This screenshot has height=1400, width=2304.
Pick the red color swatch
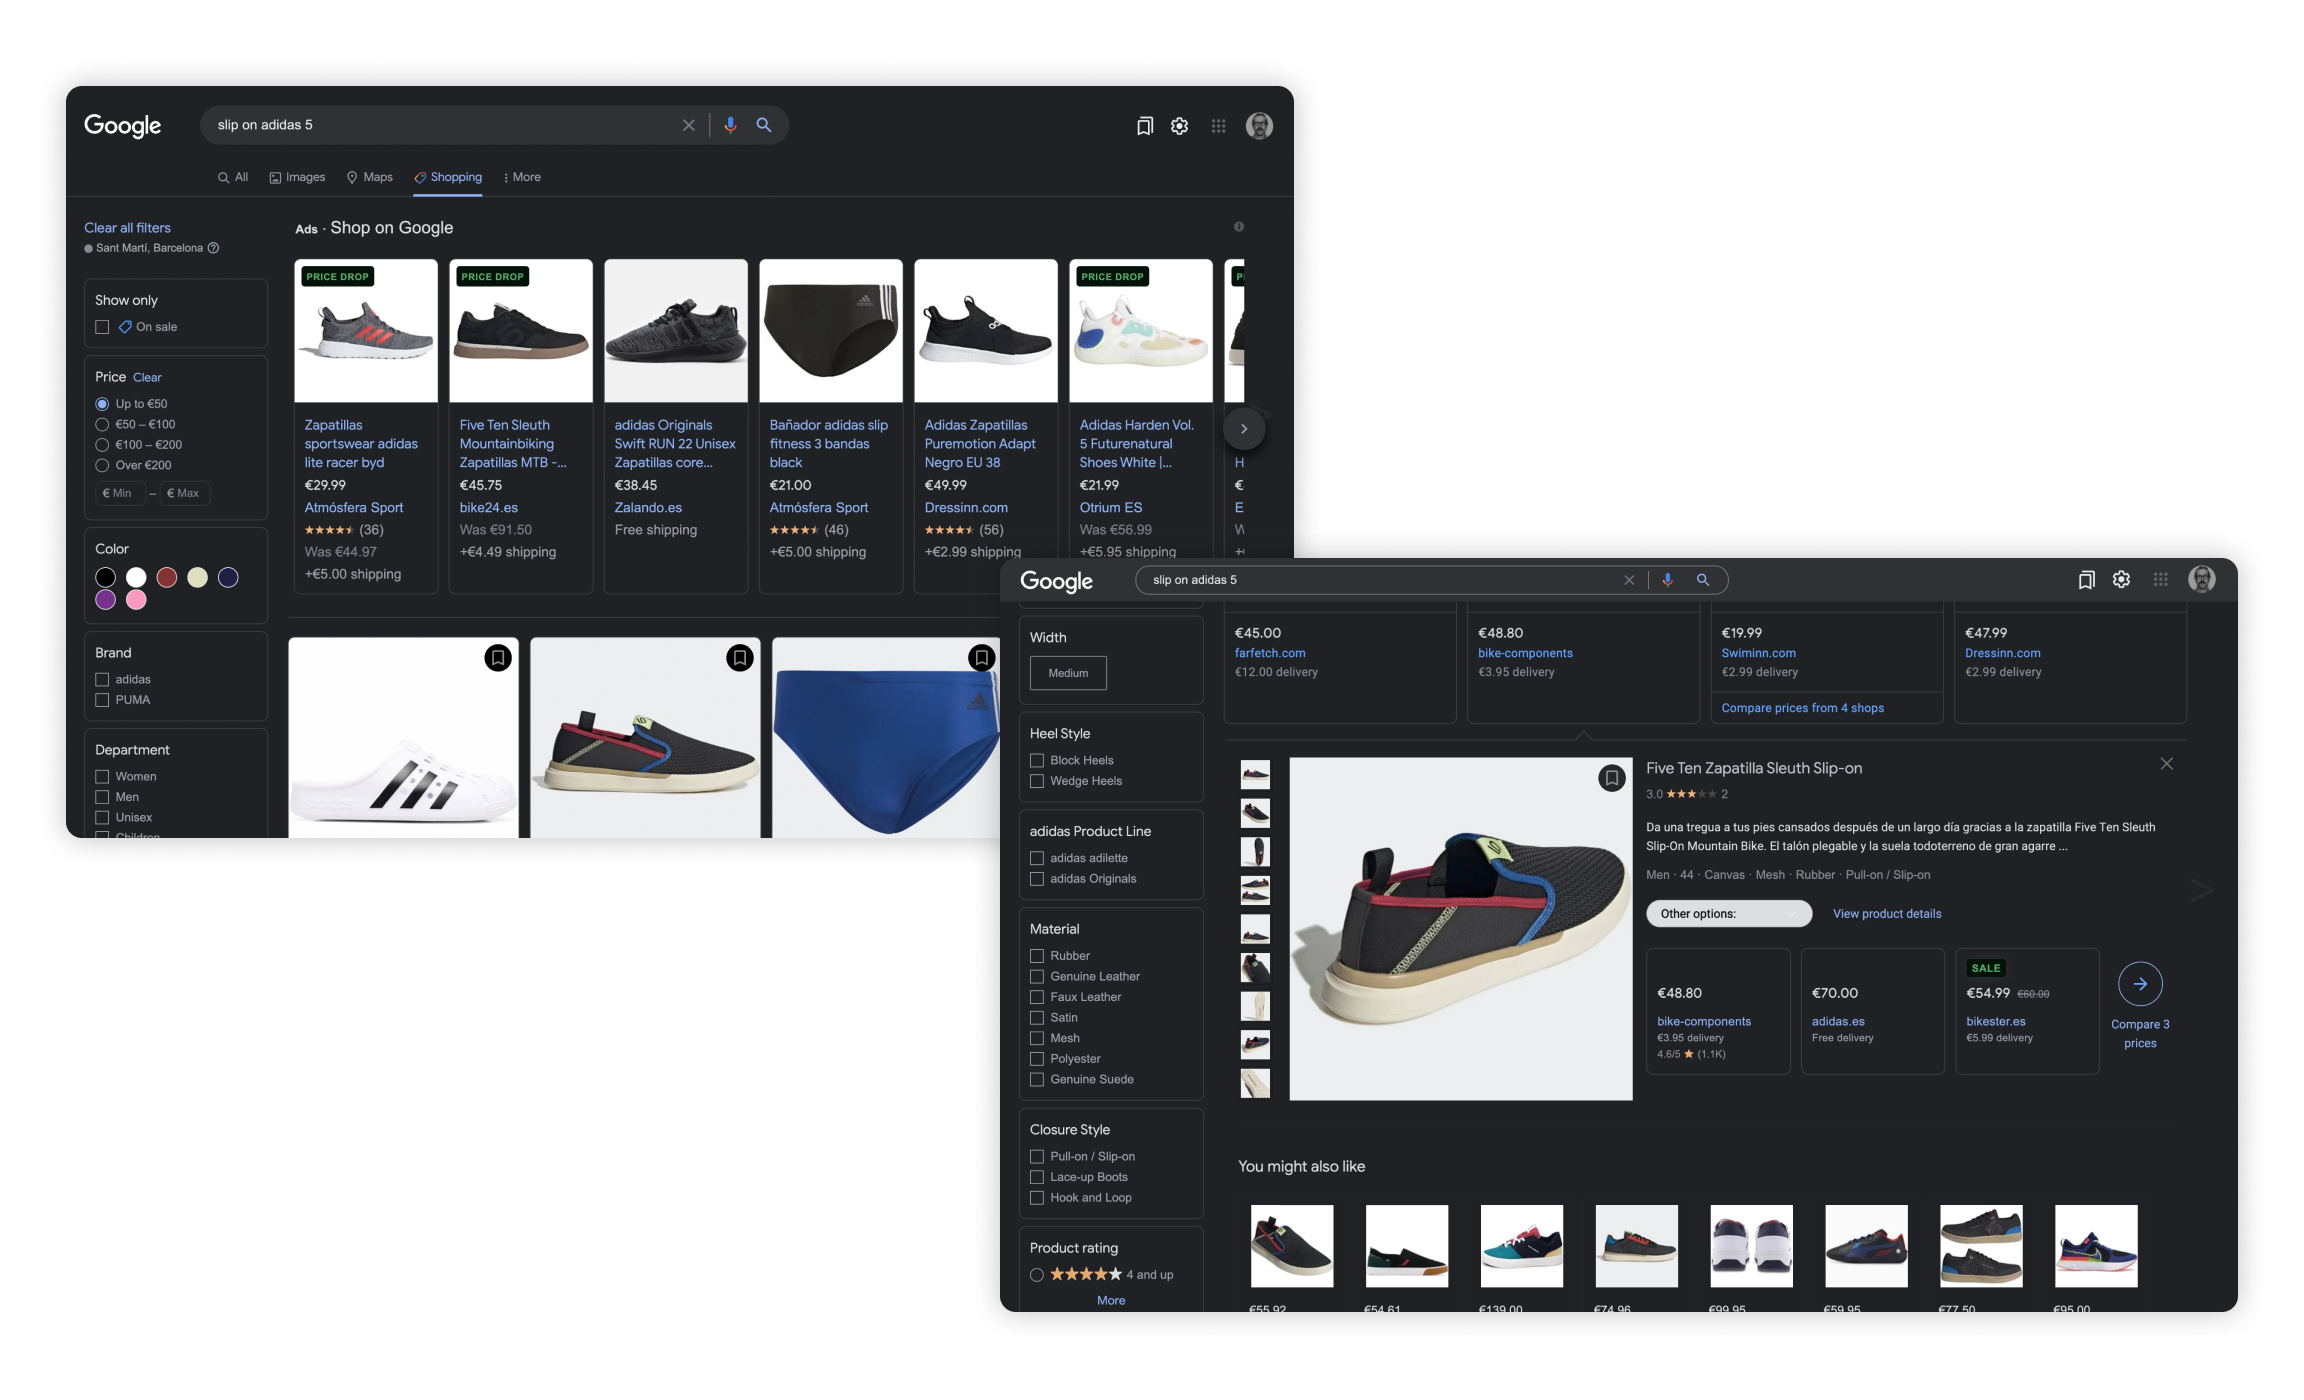[x=167, y=577]
